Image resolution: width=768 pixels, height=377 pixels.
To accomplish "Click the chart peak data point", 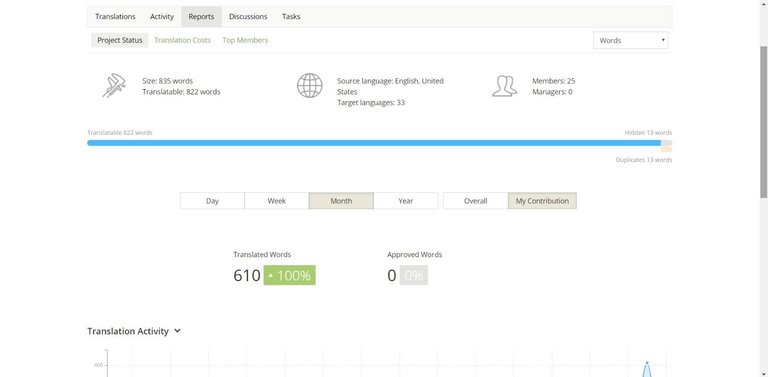I will [x=647, y=363].
